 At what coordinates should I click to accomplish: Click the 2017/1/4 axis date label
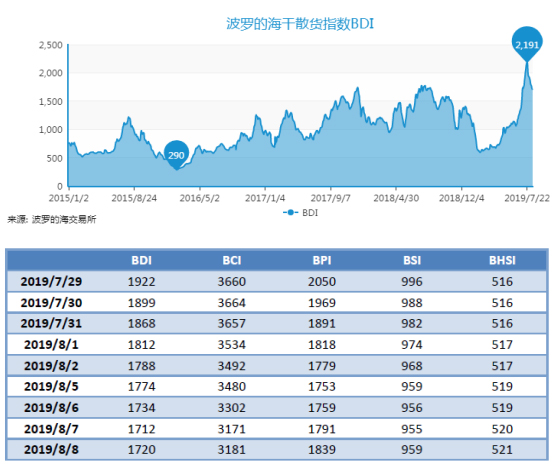(x=265, y=198)
